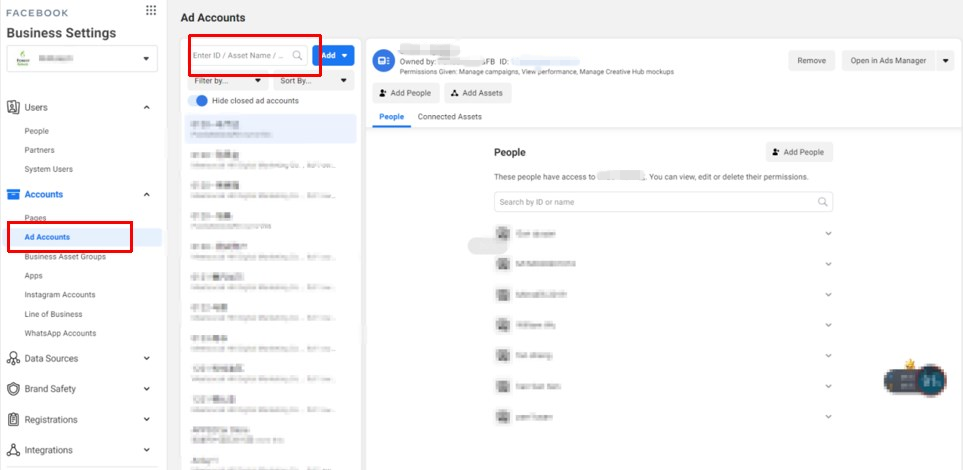The image size is (963, 470).
Task: Open the Sort By dropdown
Action: tap(314, 81)
